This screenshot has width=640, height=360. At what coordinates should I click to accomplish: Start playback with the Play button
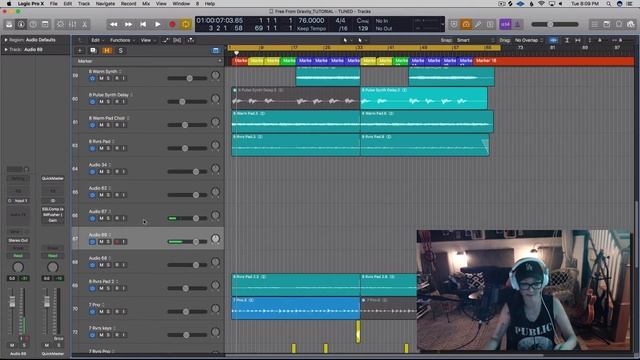(158, 24)
